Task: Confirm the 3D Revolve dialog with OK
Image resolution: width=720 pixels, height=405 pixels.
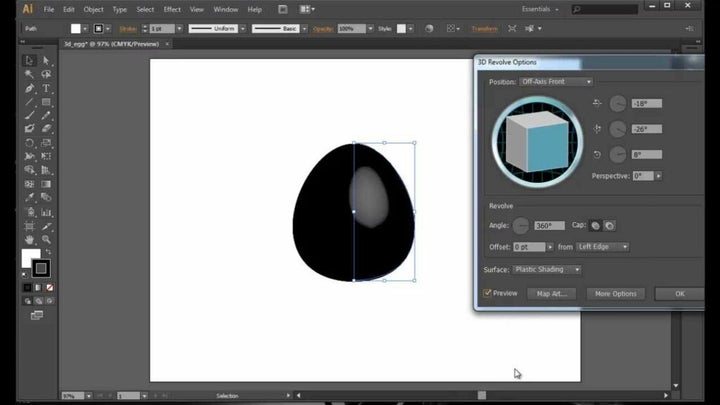Action: pyautogui.click(x=679, y=294)
